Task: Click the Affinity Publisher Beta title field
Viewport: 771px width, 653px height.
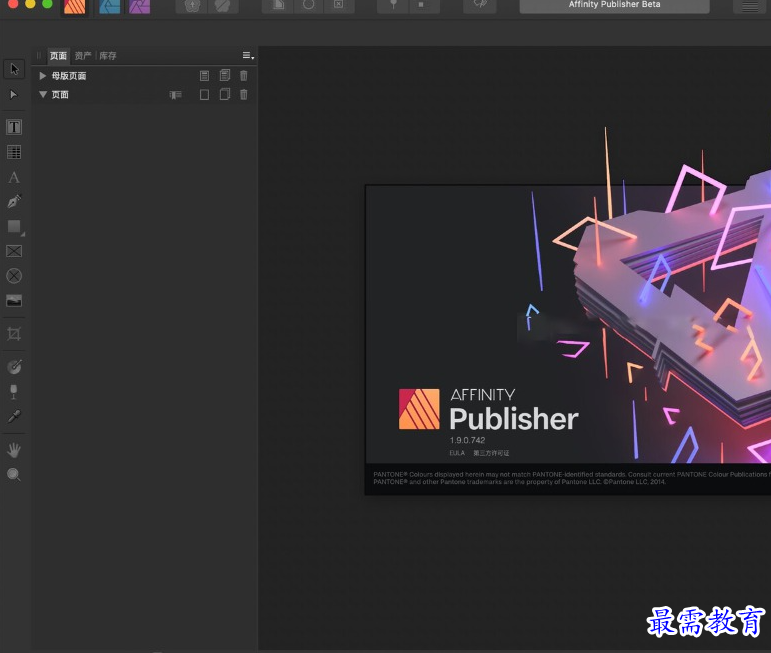Action: (x=615, y=5)
